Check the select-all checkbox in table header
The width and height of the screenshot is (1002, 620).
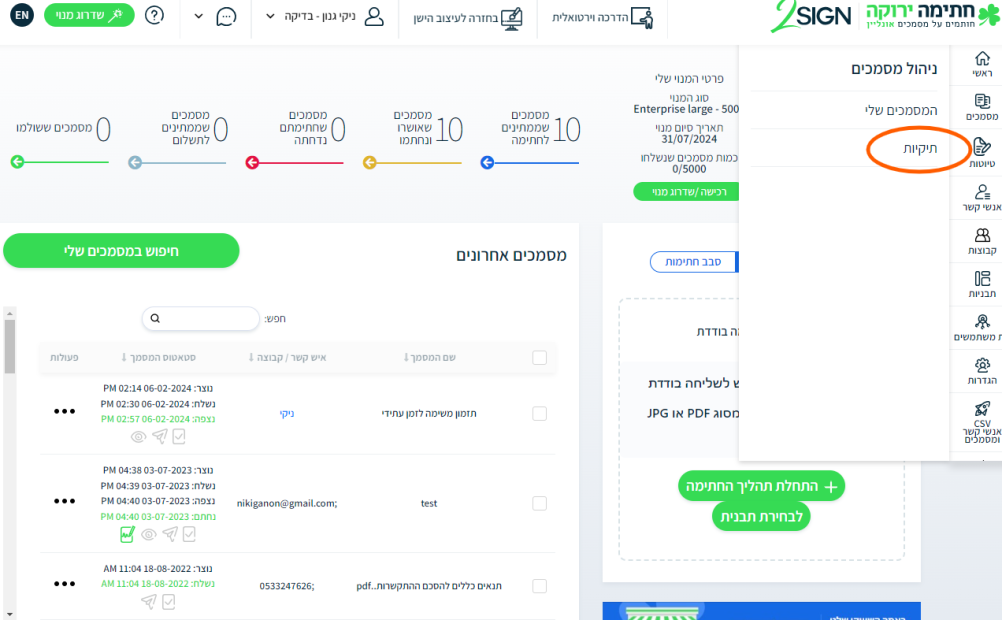[x=540, y=358]
